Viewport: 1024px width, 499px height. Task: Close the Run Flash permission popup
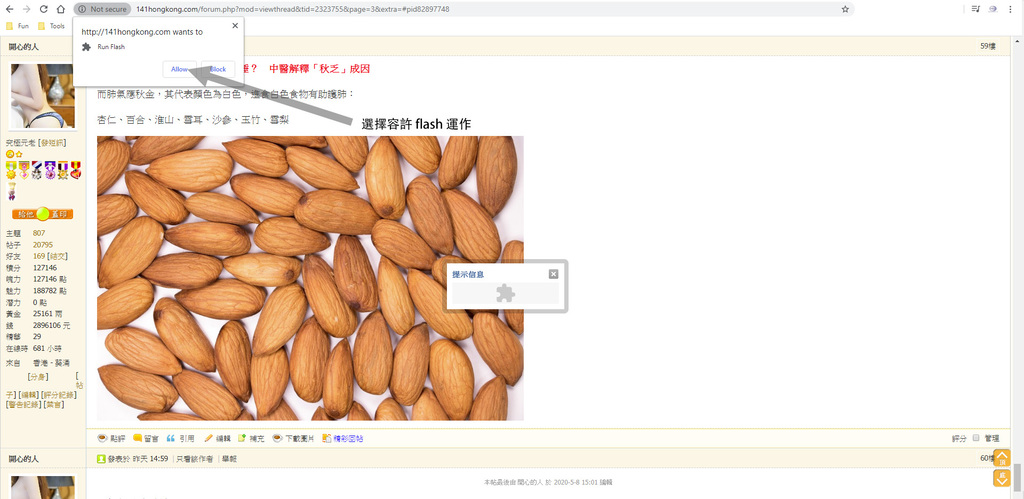235,25
